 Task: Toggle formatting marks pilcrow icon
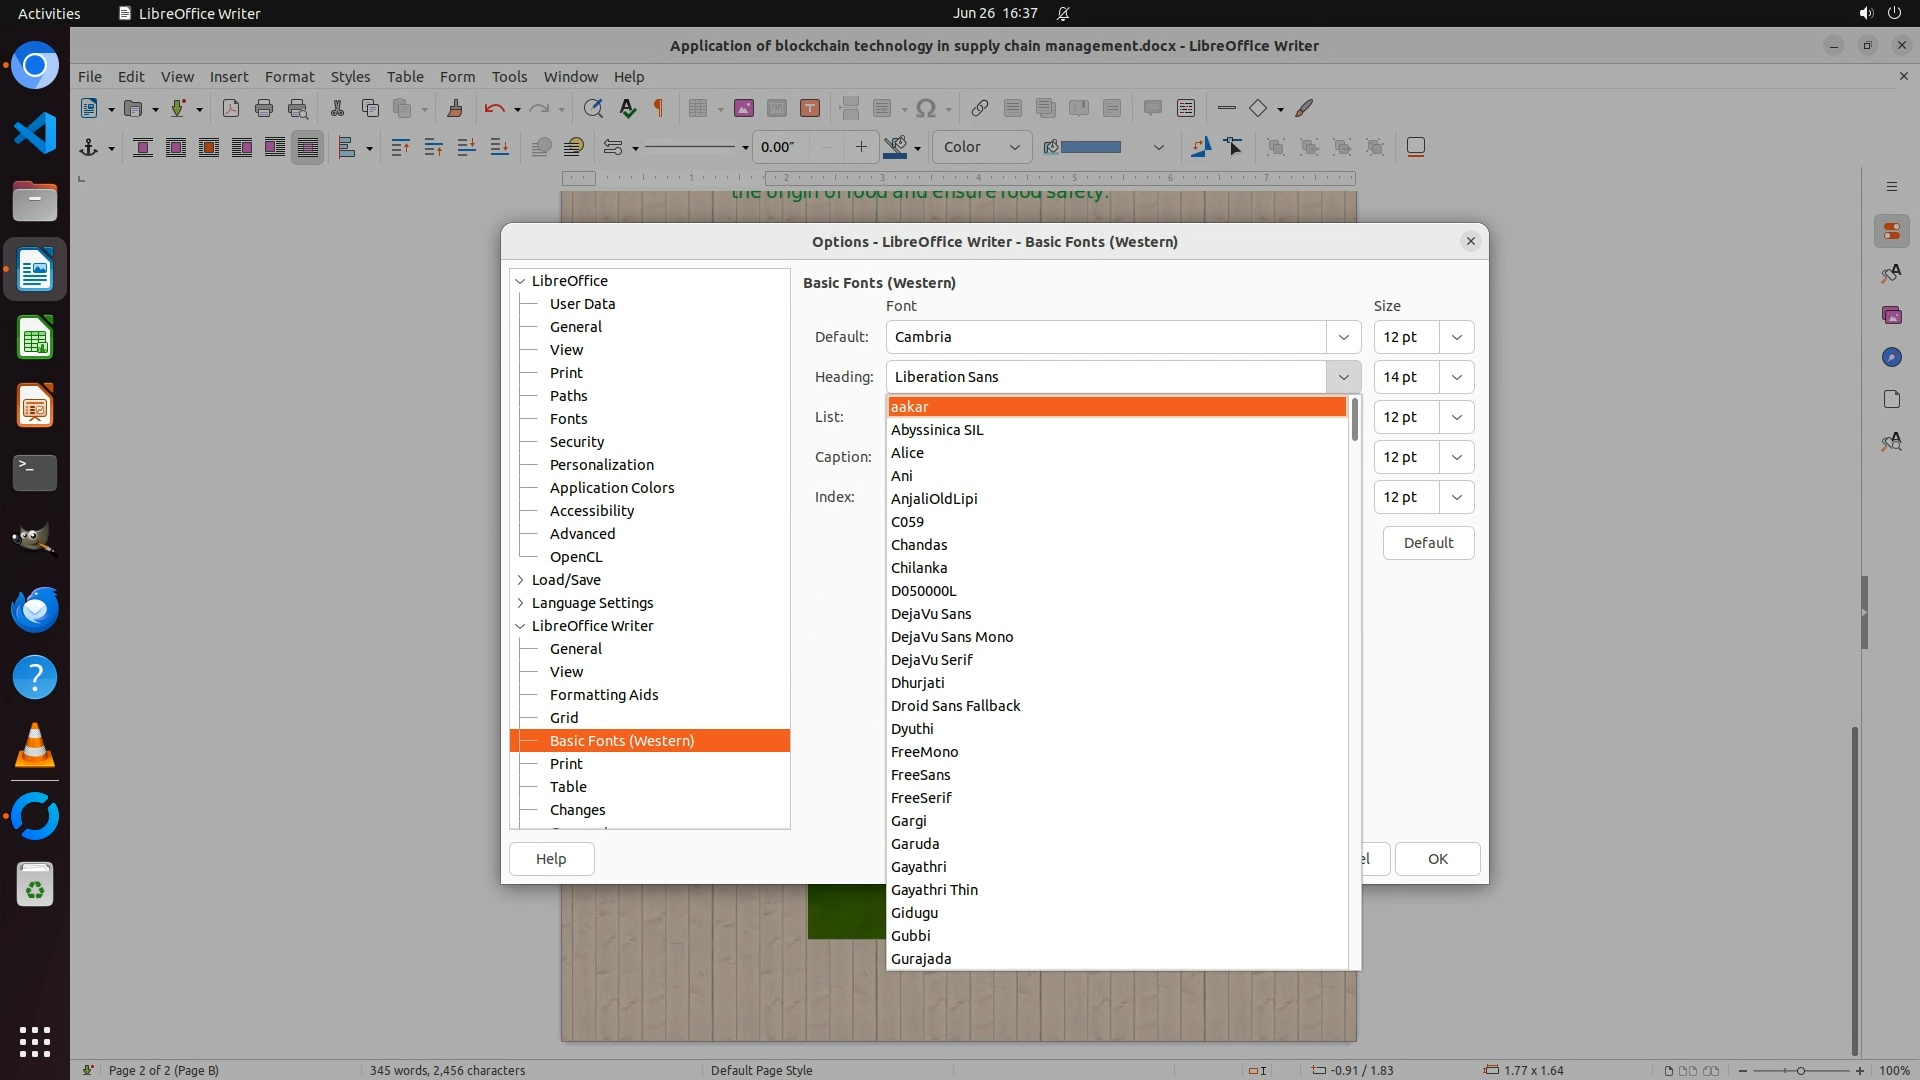[x=659, y=108]
